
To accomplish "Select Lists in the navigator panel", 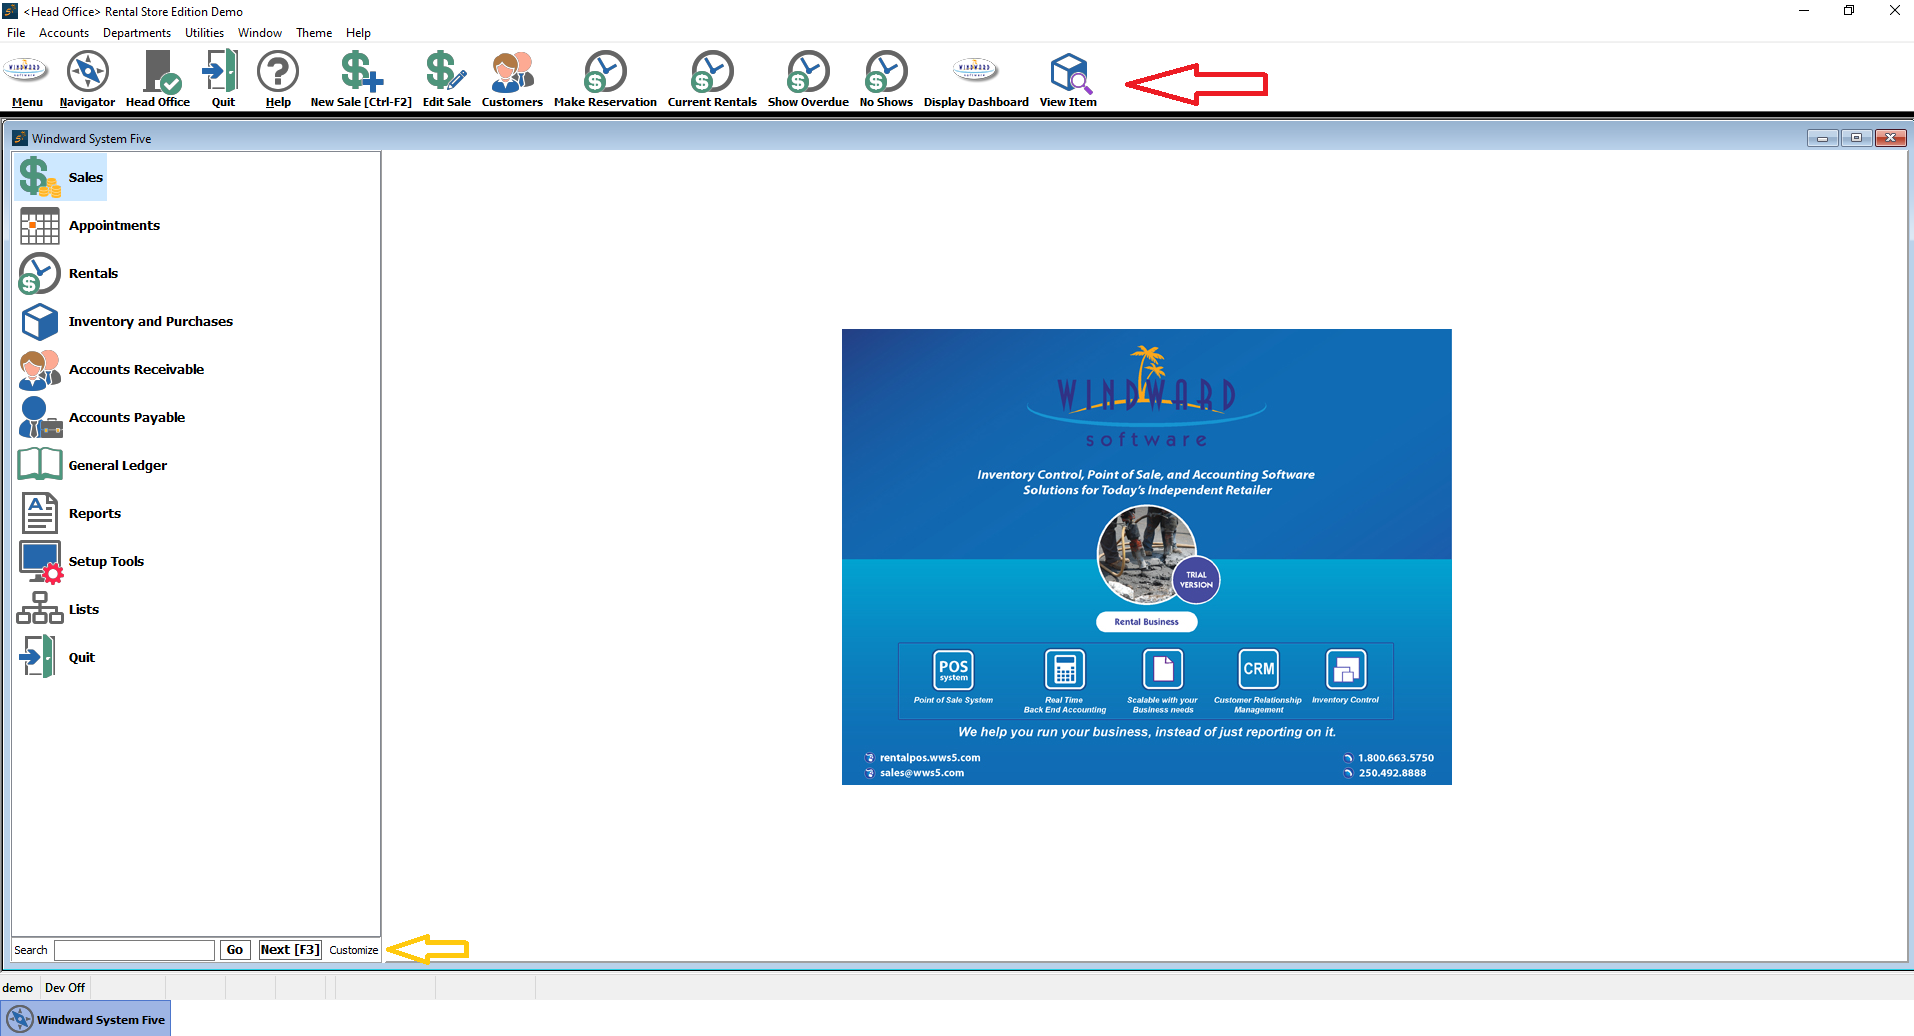I will (x=59, y=610).
